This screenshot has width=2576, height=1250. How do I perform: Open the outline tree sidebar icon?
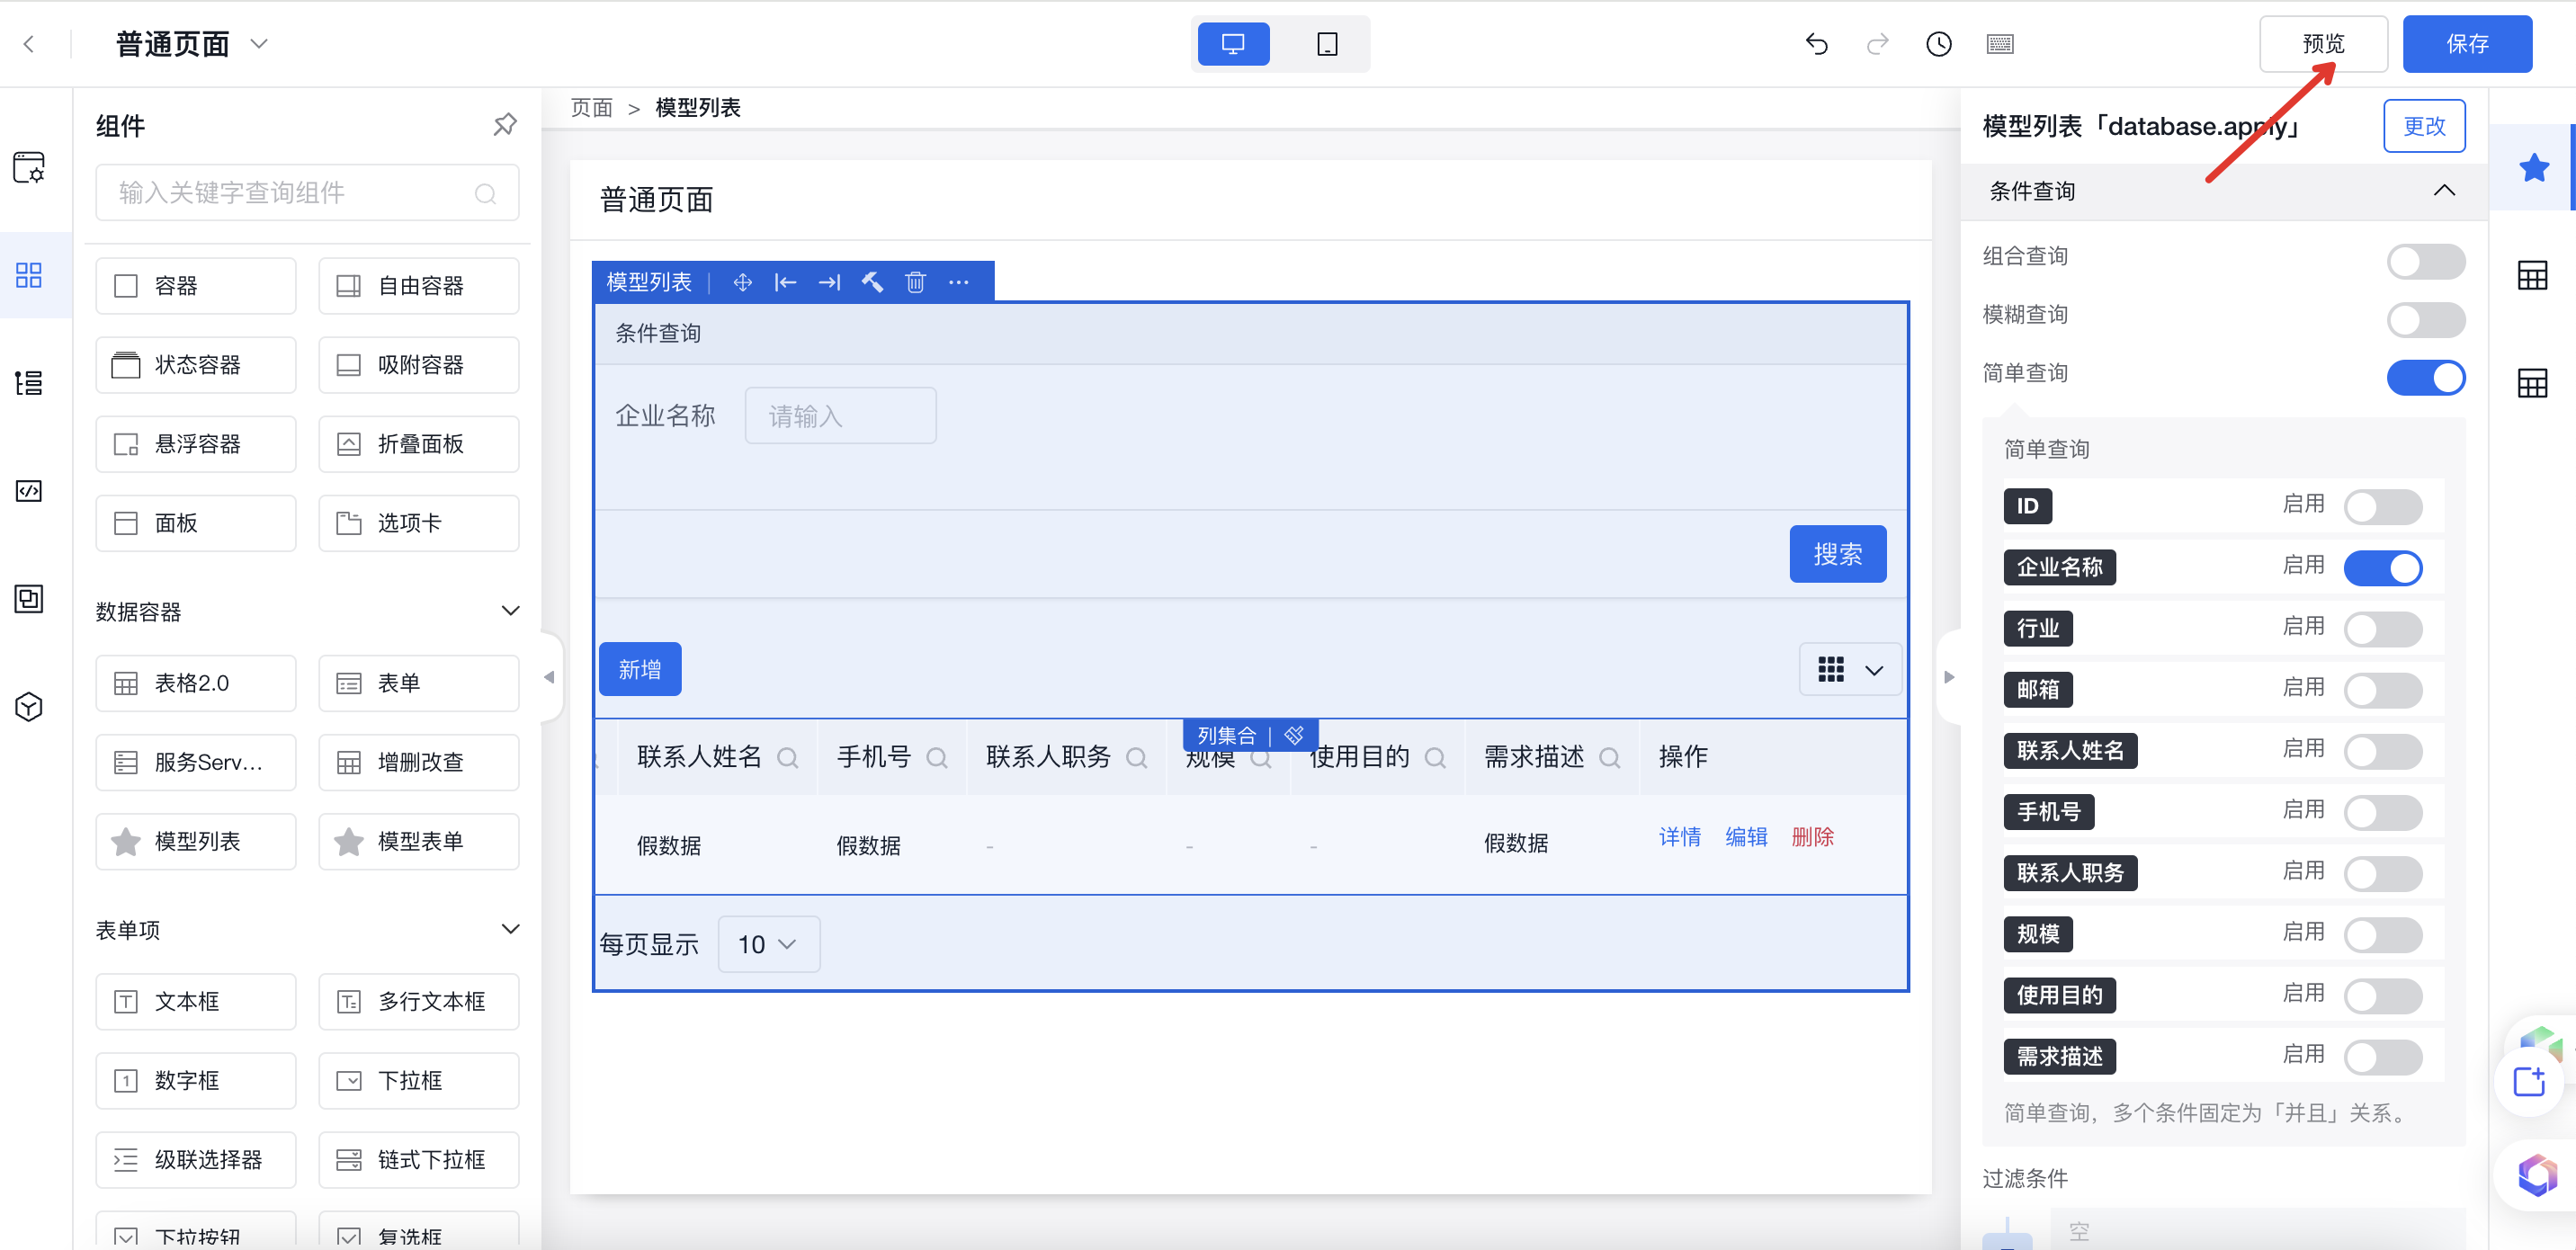coord(29,383)
